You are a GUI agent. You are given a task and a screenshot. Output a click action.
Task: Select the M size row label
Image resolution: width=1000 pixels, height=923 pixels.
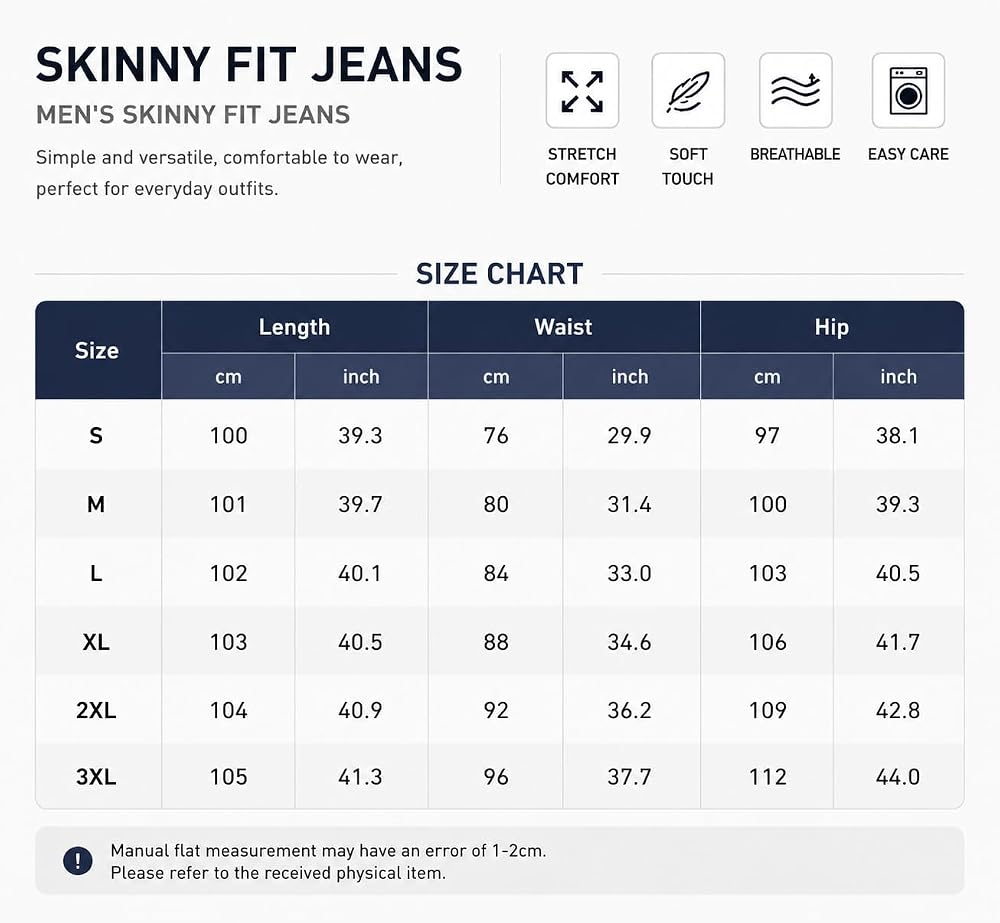[96, 505]
